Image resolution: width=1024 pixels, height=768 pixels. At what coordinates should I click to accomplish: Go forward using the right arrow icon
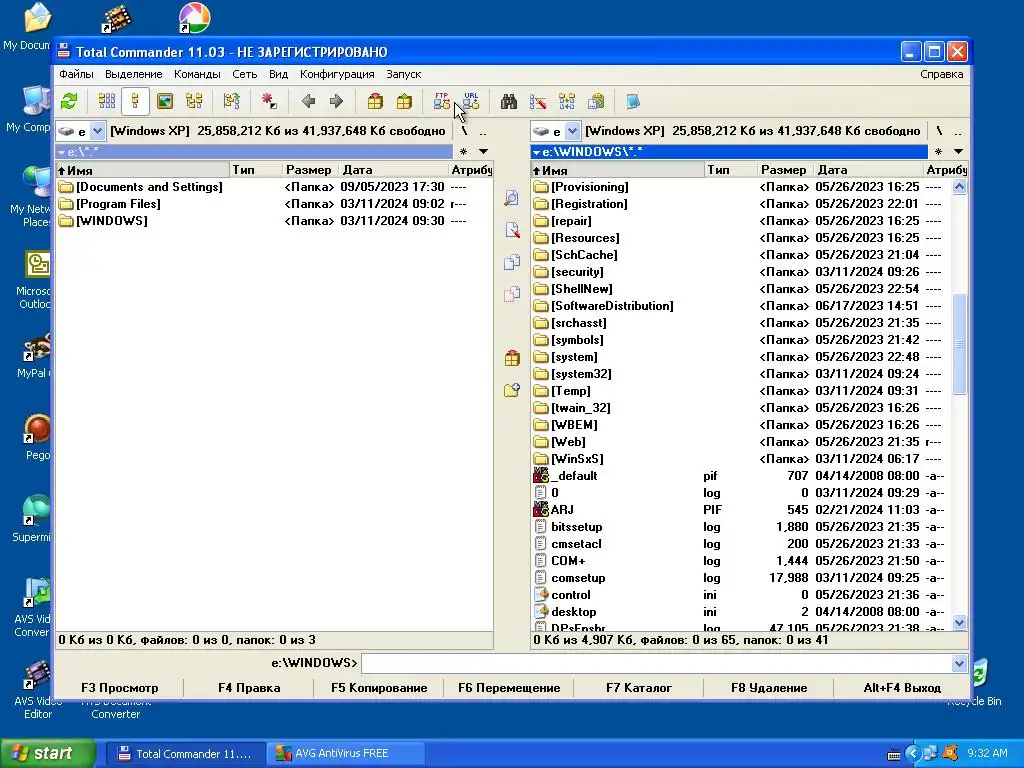click(336, 101)
